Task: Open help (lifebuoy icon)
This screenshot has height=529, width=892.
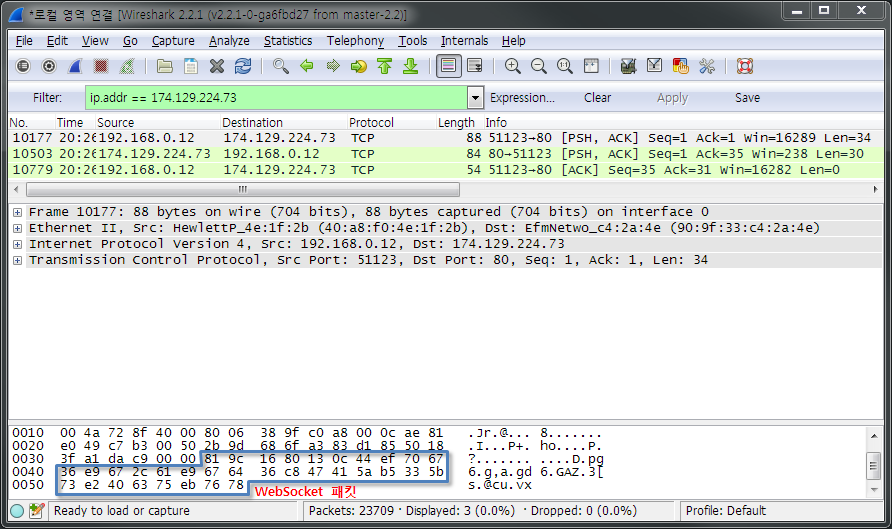Action: point(745,67)
